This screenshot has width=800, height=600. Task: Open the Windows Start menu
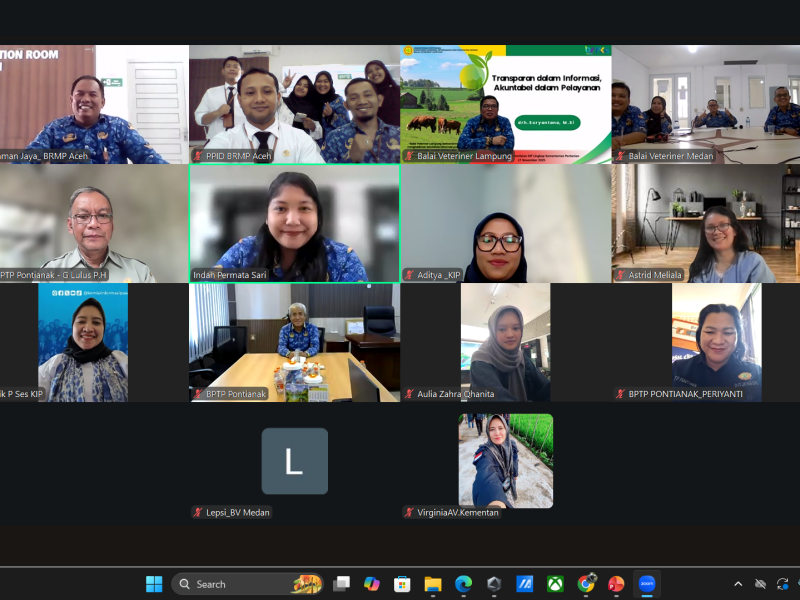pos(154,584)
